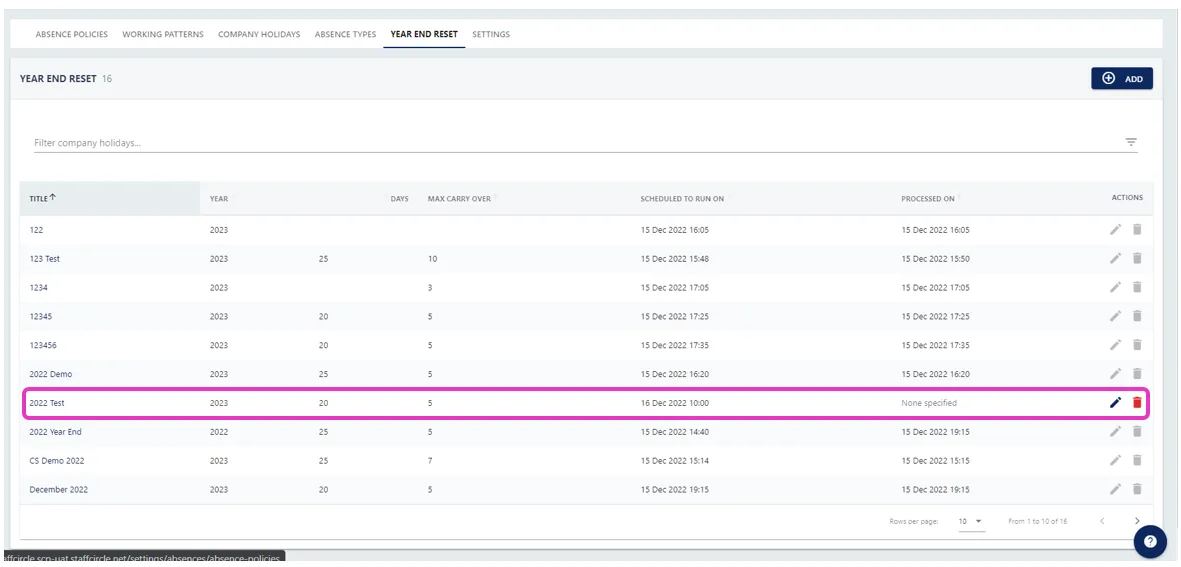Edit the 2022 Test entry
Screen dimensions: 1181x567
point(1115,403)
